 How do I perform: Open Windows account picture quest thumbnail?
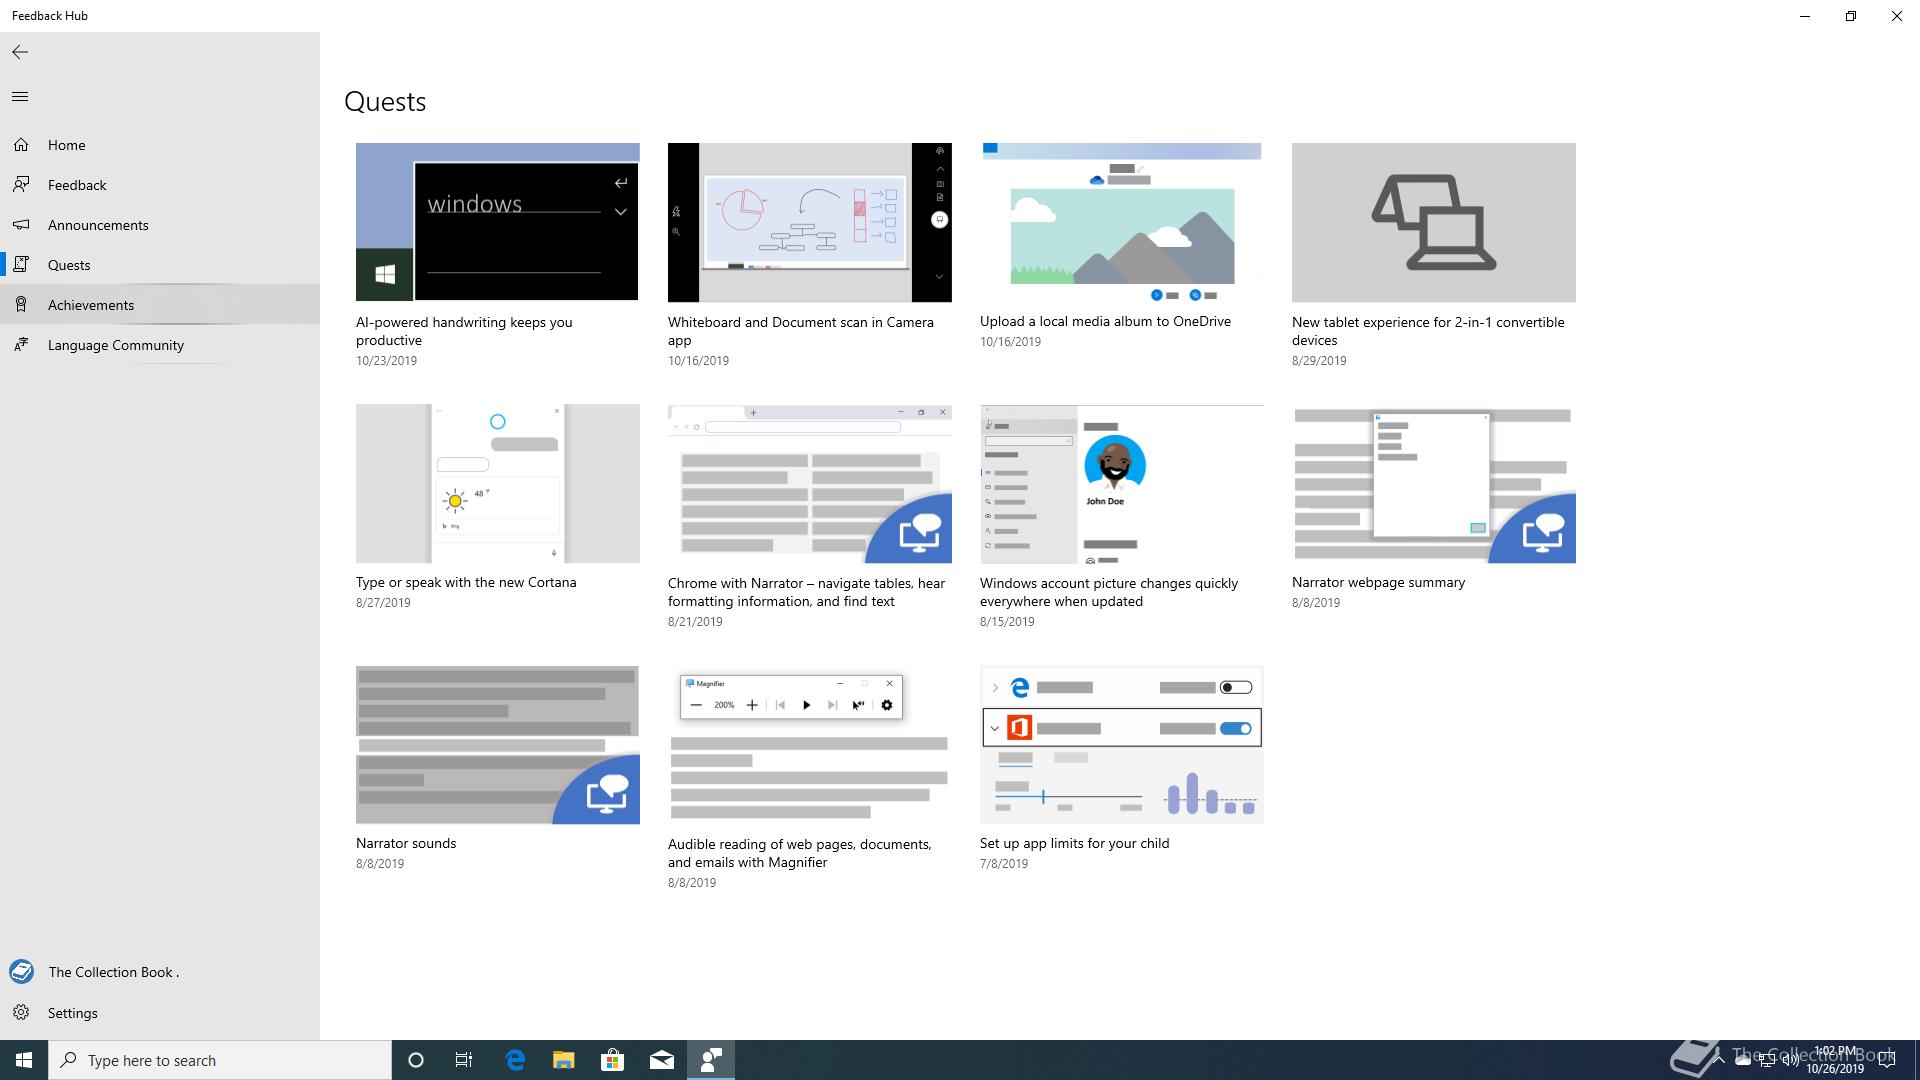tap(1121, 483)
